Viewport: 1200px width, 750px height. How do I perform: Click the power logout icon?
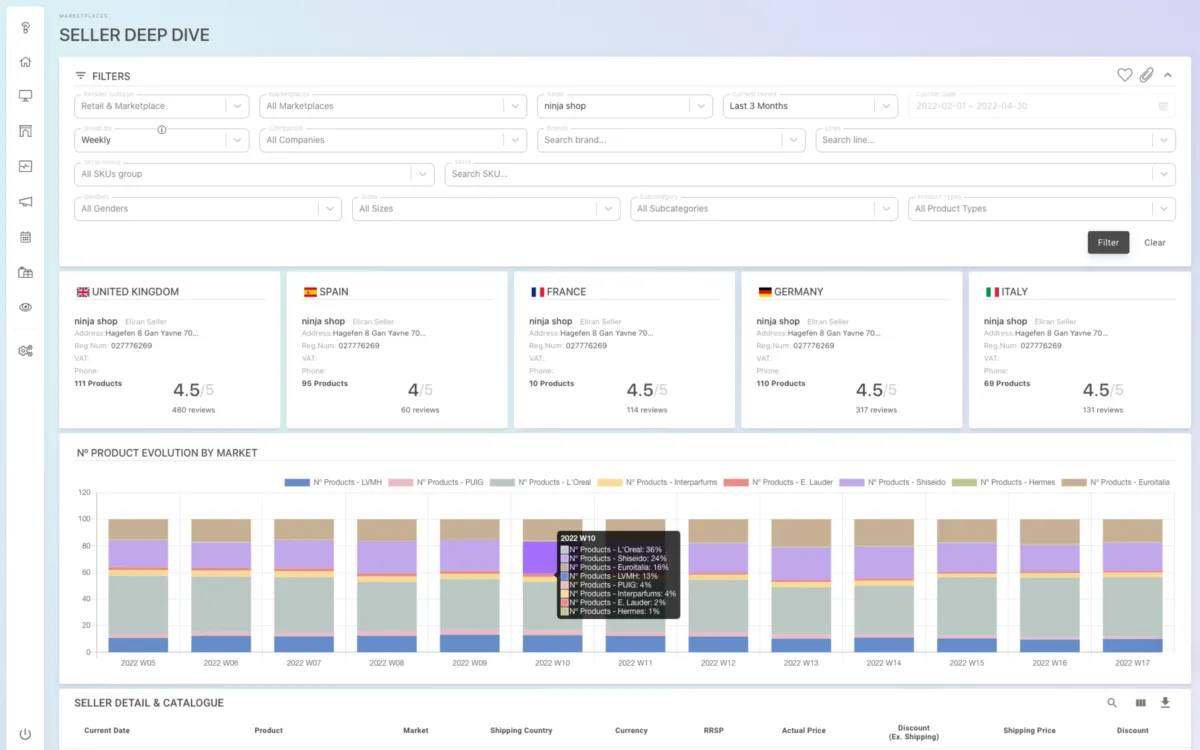click(25, 734)
